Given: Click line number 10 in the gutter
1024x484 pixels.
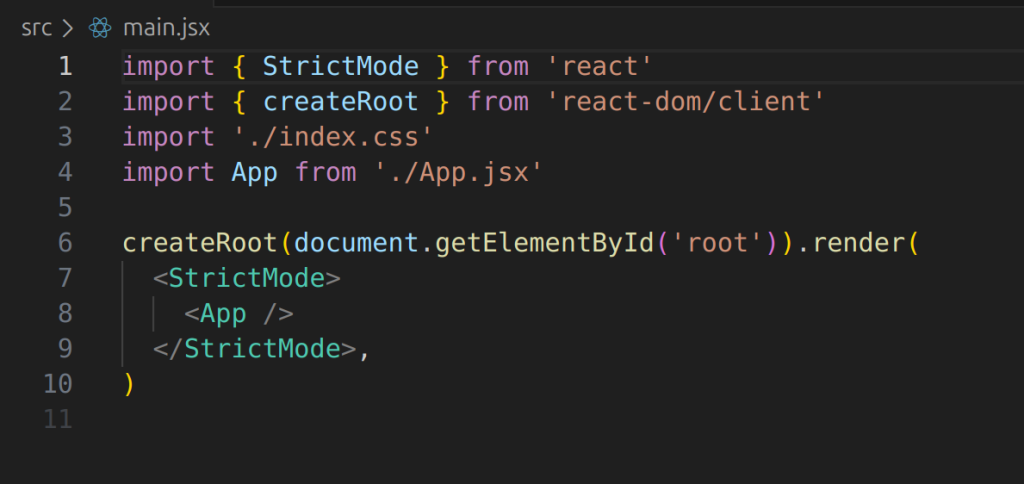Looking at the screenshot, I should click(x=58, y=383).
